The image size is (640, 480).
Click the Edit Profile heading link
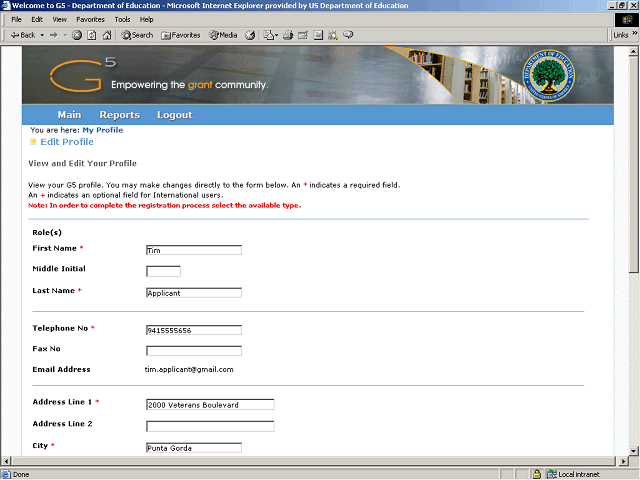click(67, 142)
